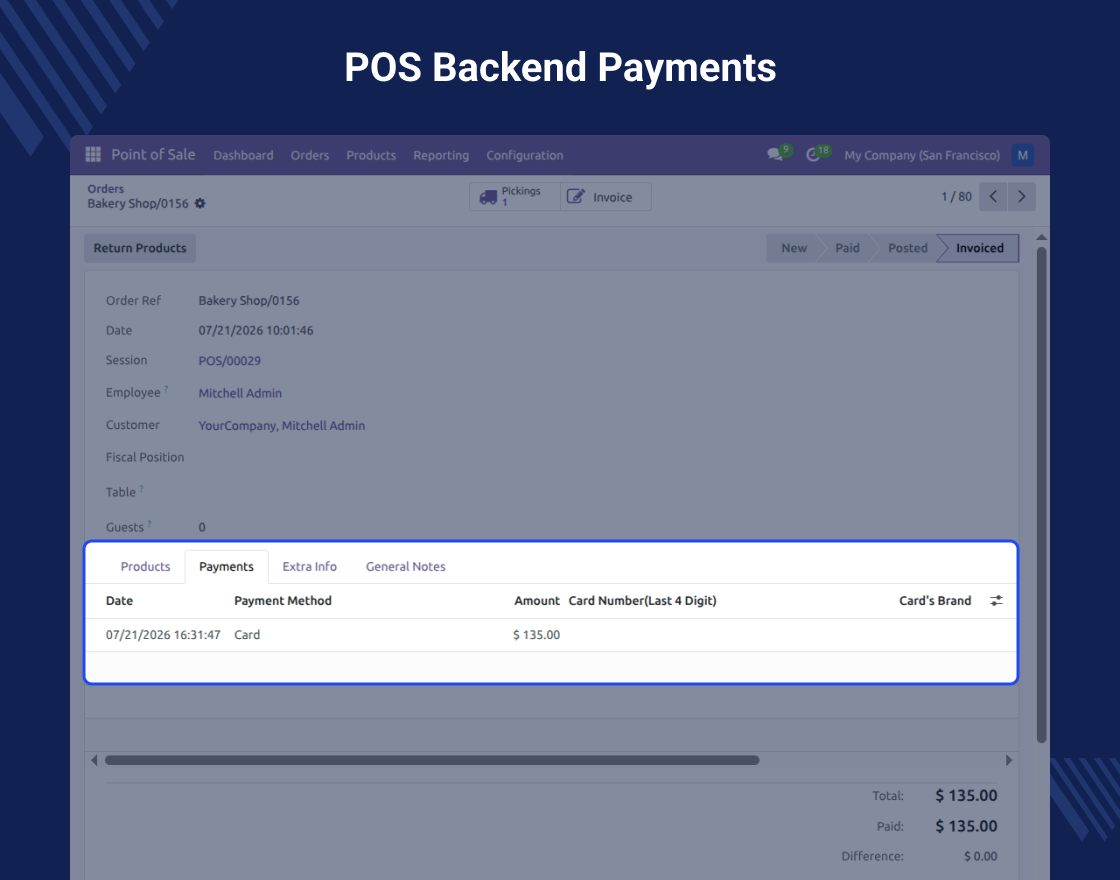Image resolution: width=1120 pixels, height=880 pixels.
Task: Open session link POS/00029
Action: 229,361
